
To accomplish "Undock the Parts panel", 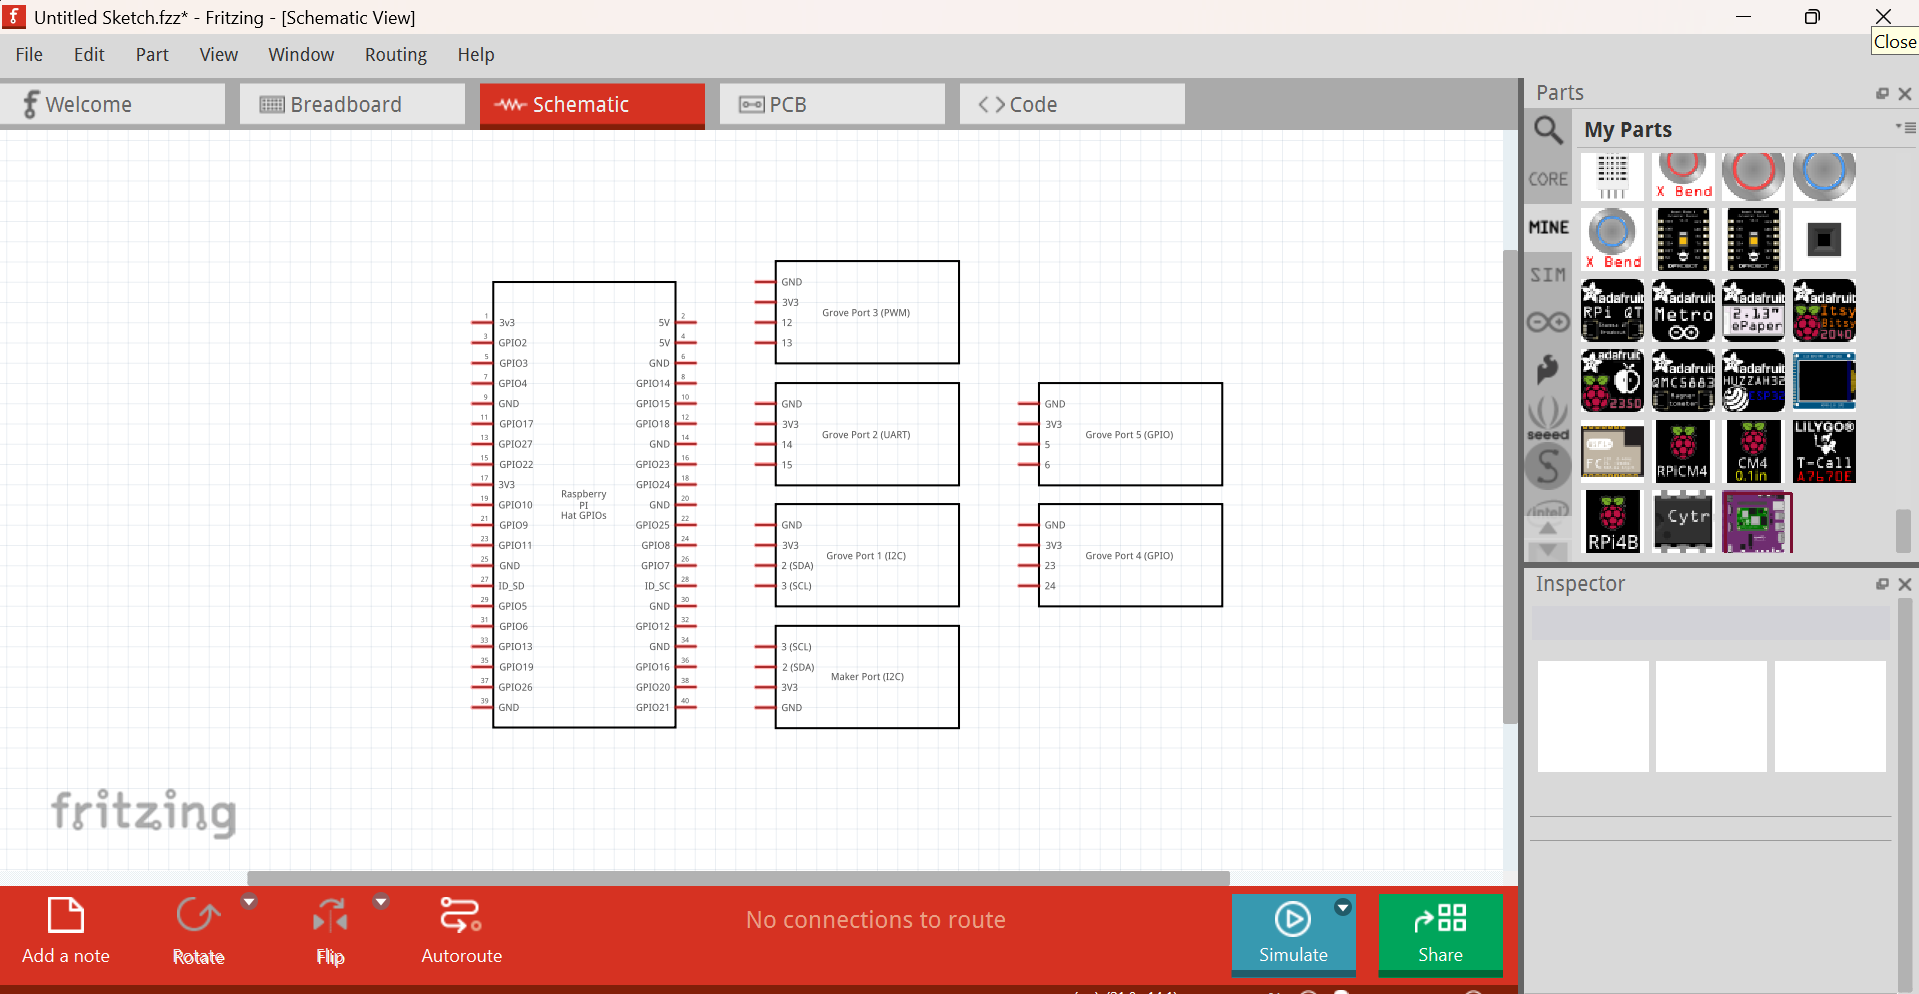I will tap(1882, 93).
